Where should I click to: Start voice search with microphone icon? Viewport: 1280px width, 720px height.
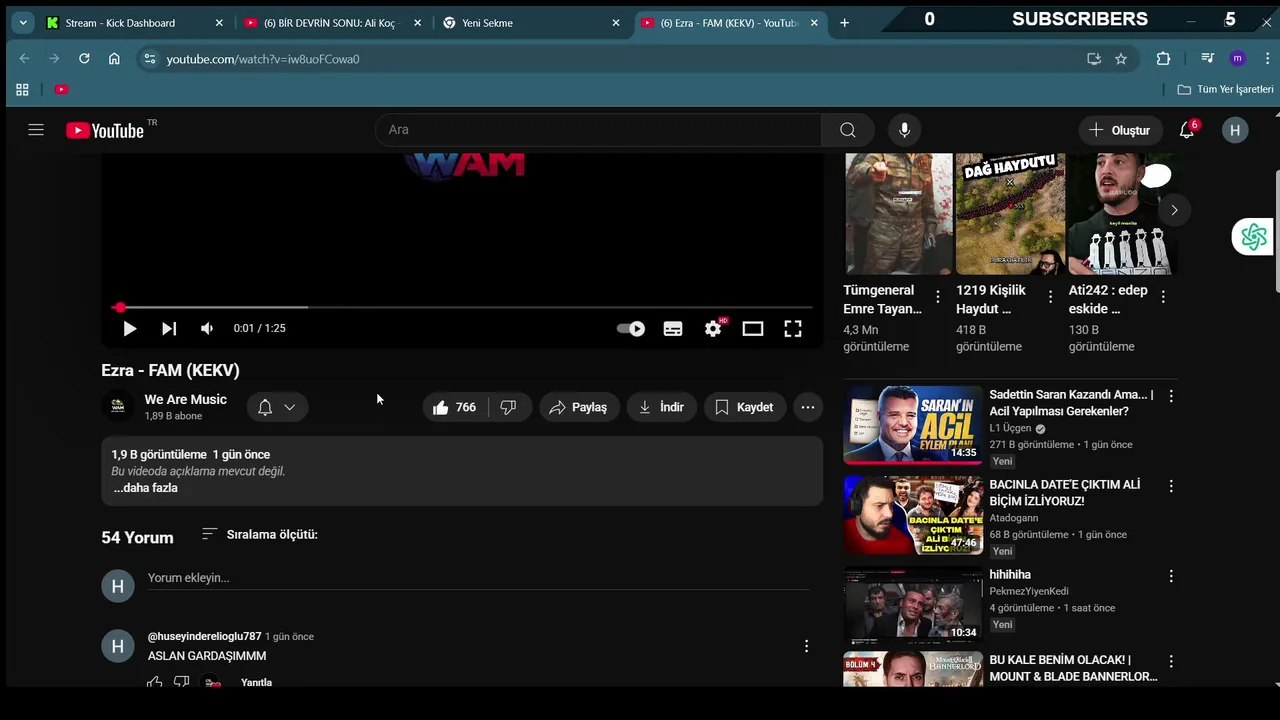pyautogui.click(x=904, y=130)
